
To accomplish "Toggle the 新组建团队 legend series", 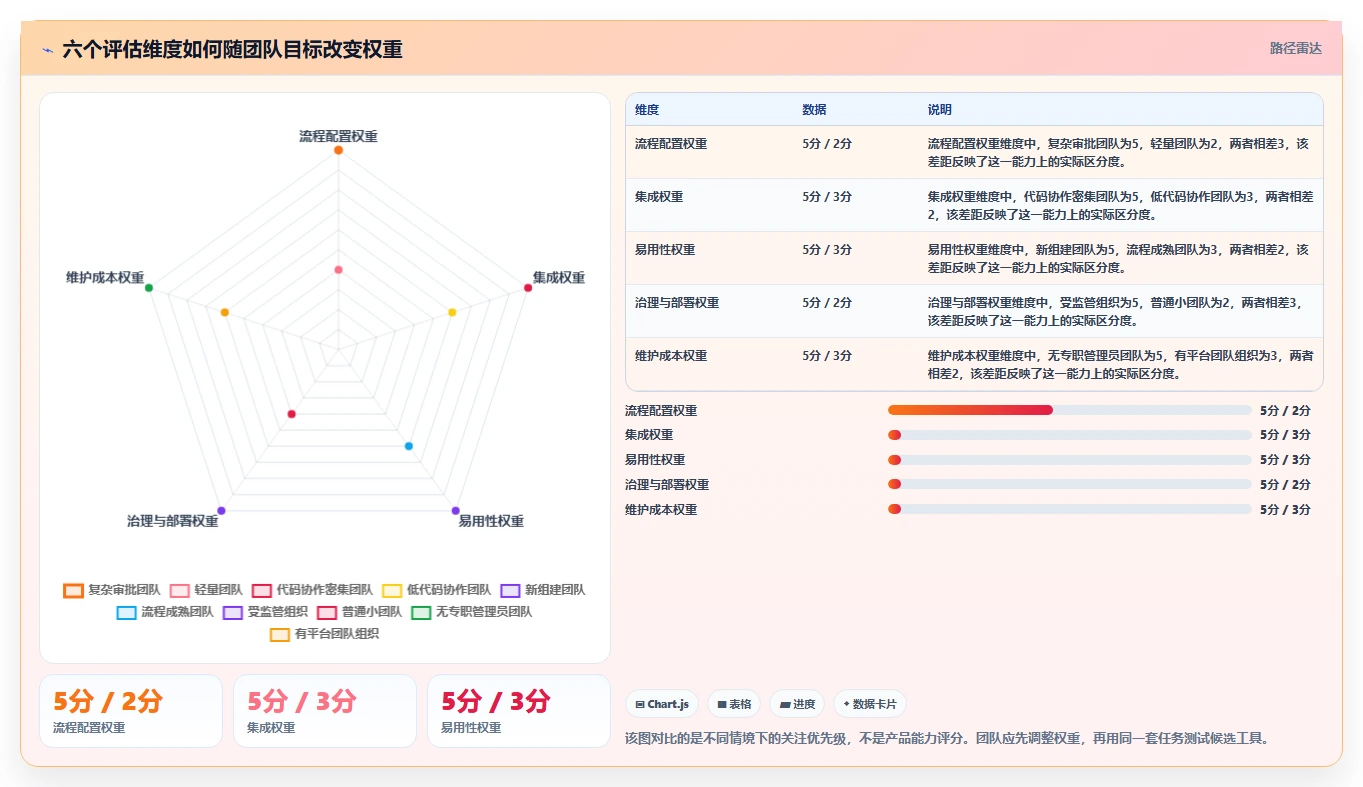I will point(543,590).
